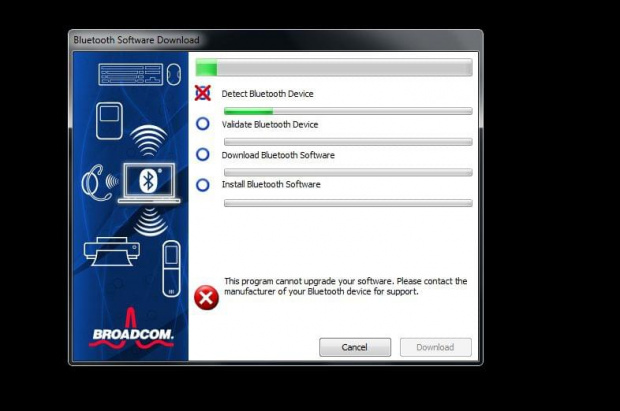This screenshot has width=620, height=411.
Task: Click the mouse illustration next to the keyboard
Action: point(174,75)
